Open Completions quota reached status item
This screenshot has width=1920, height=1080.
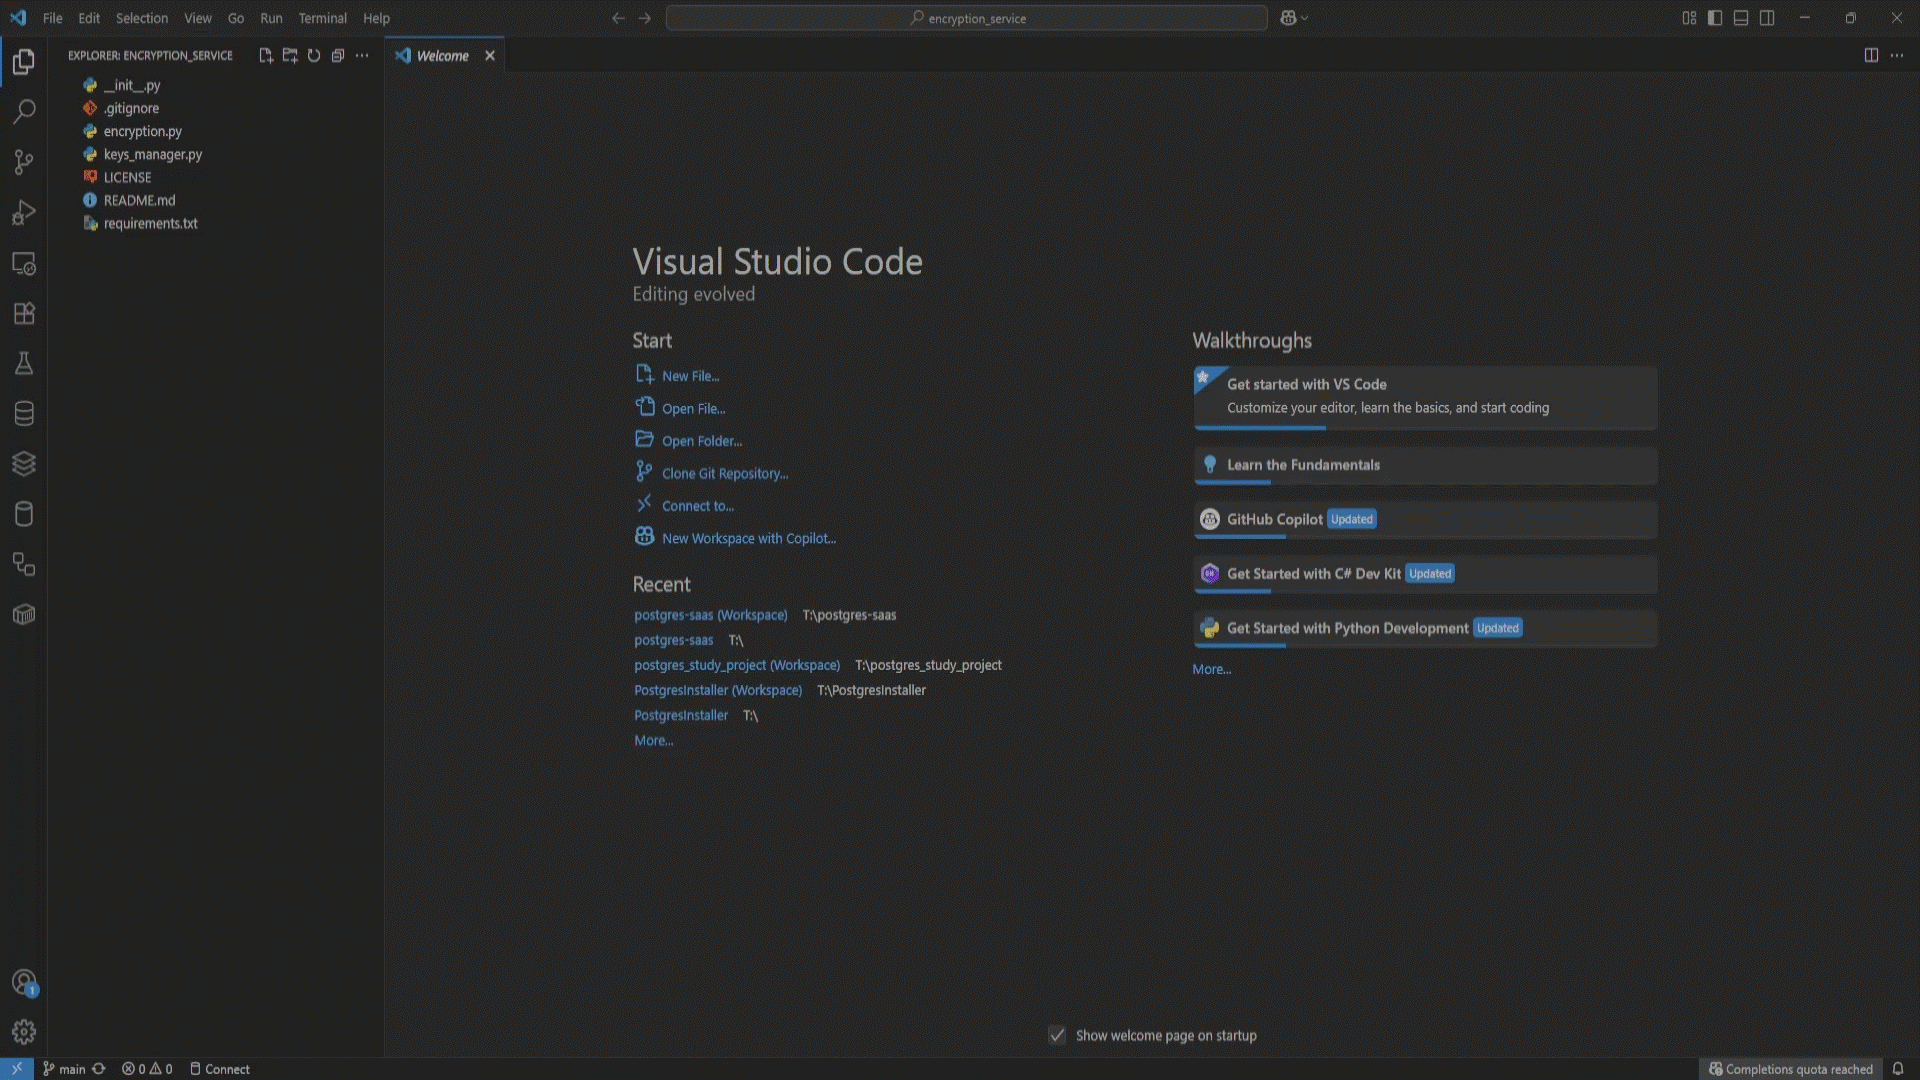1791,1069
